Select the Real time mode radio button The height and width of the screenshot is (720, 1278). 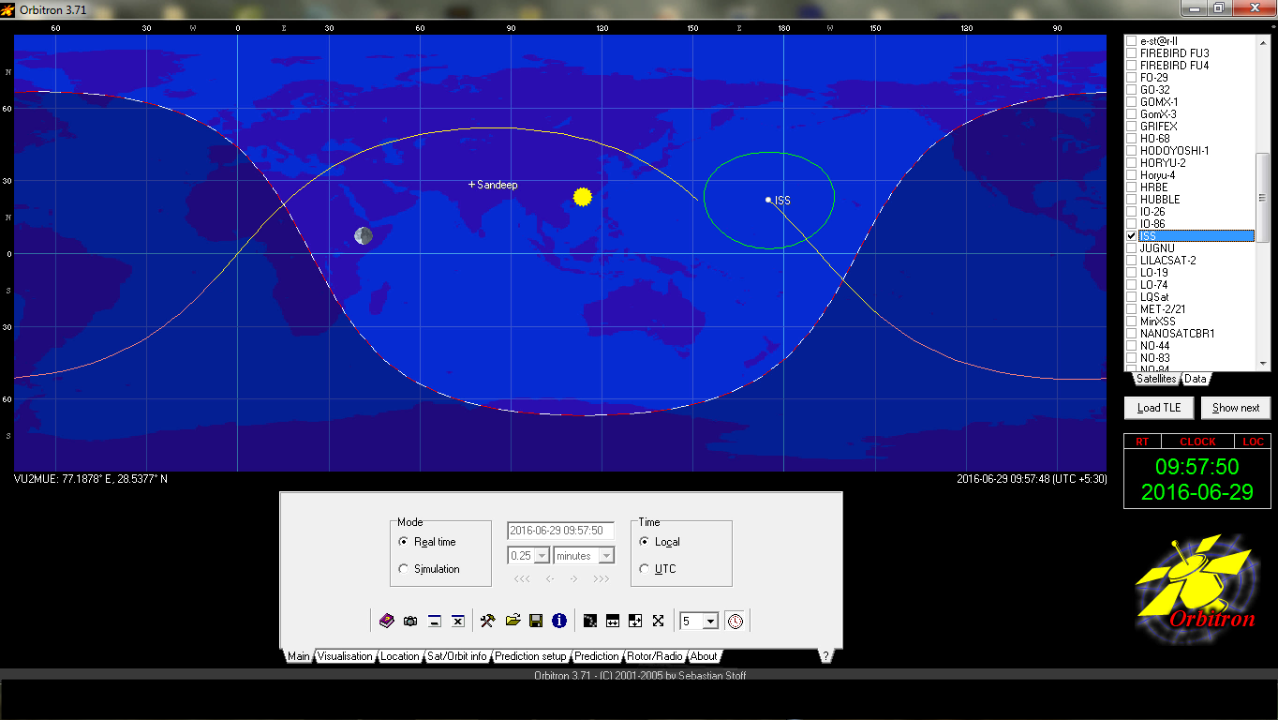coord(404,542)
